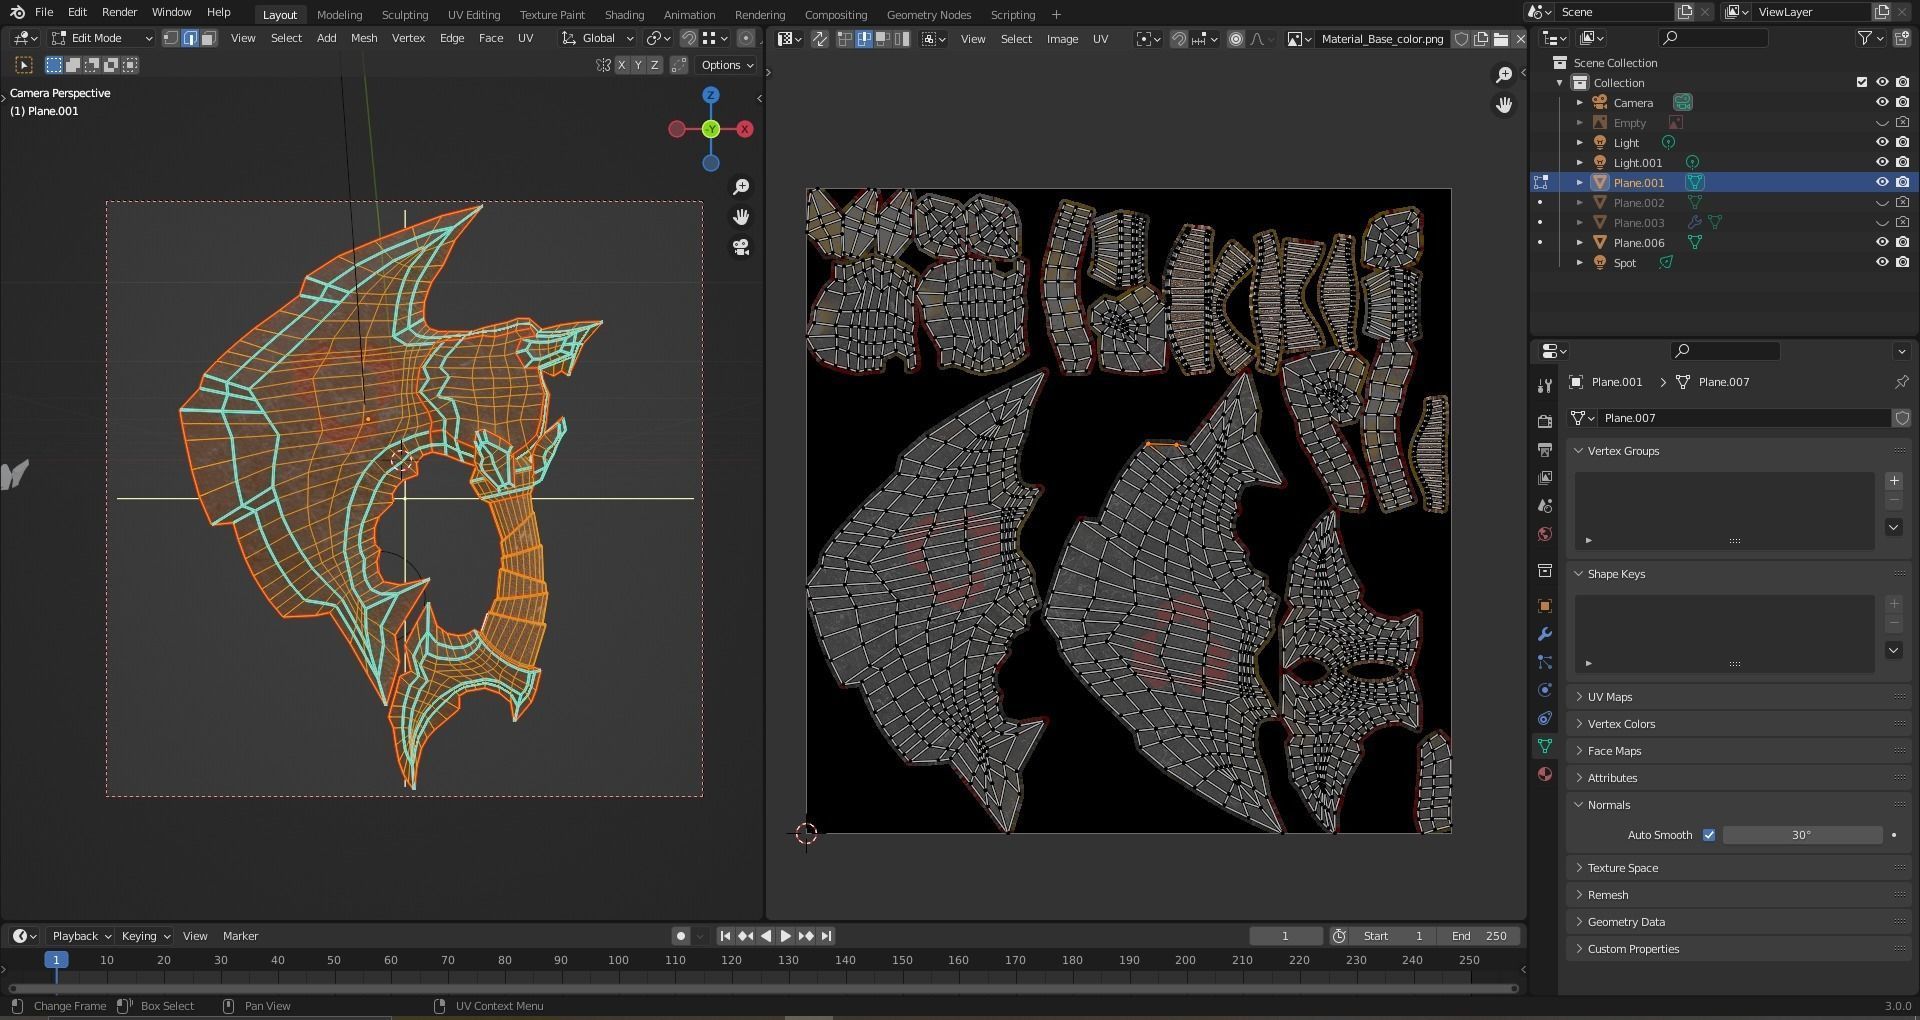Open the Tool properties tab
The height and width of the screenshot is (1020, 1920).
tap(1545, 386)
